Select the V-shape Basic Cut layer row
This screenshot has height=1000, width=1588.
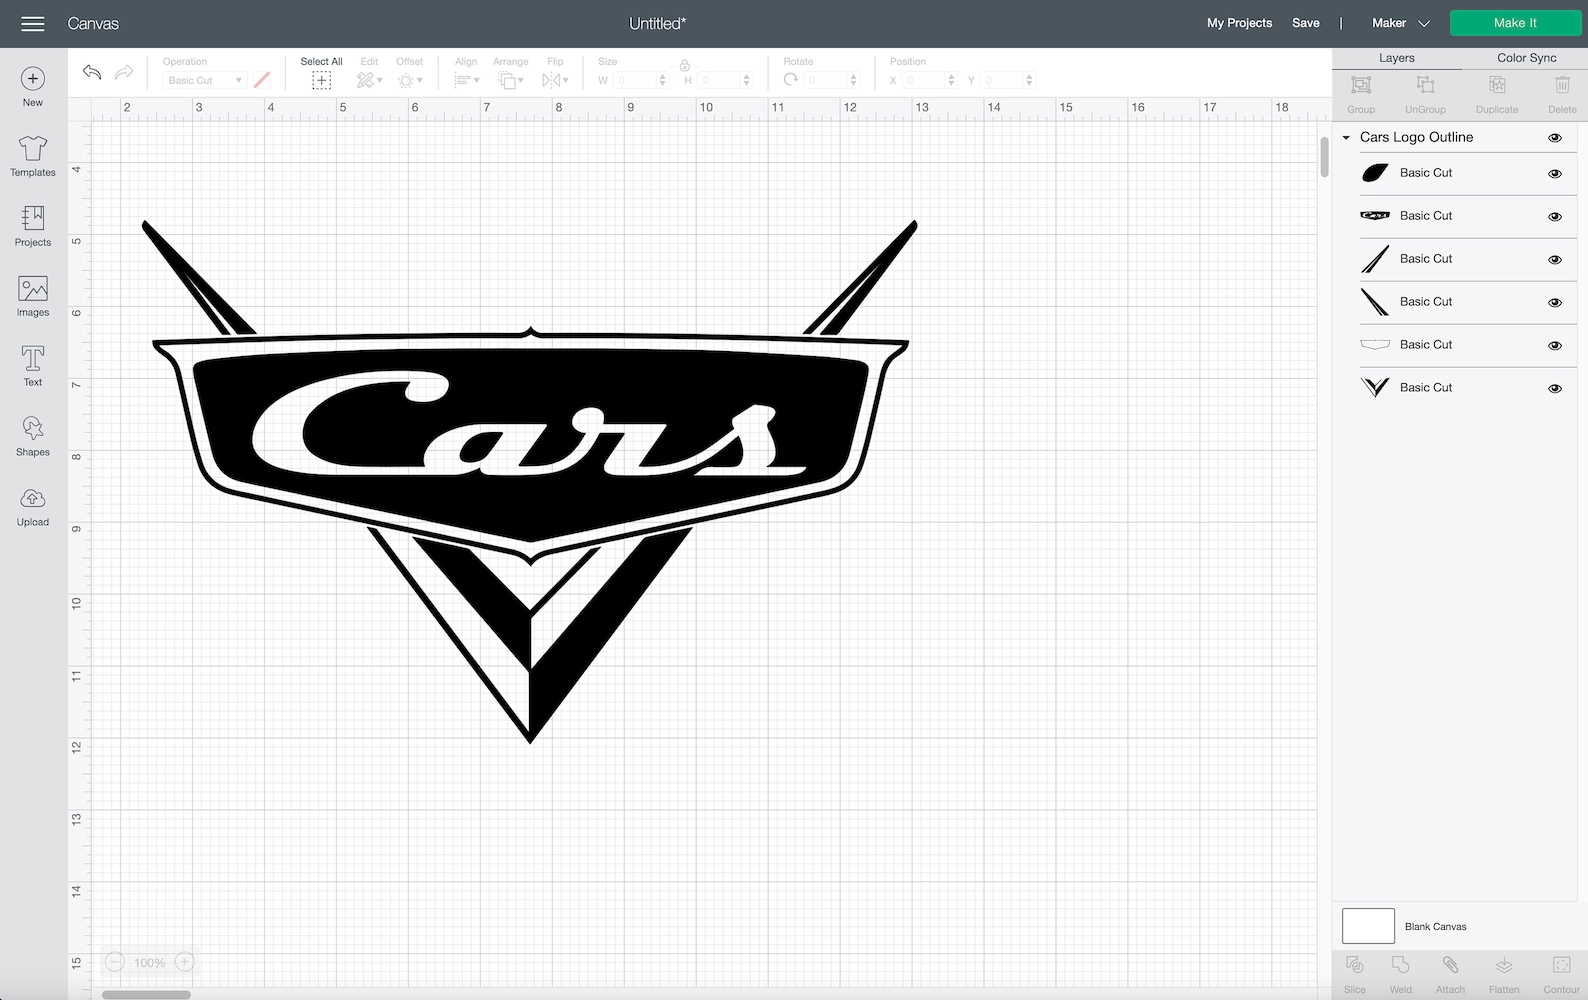tap(1467, 388)
